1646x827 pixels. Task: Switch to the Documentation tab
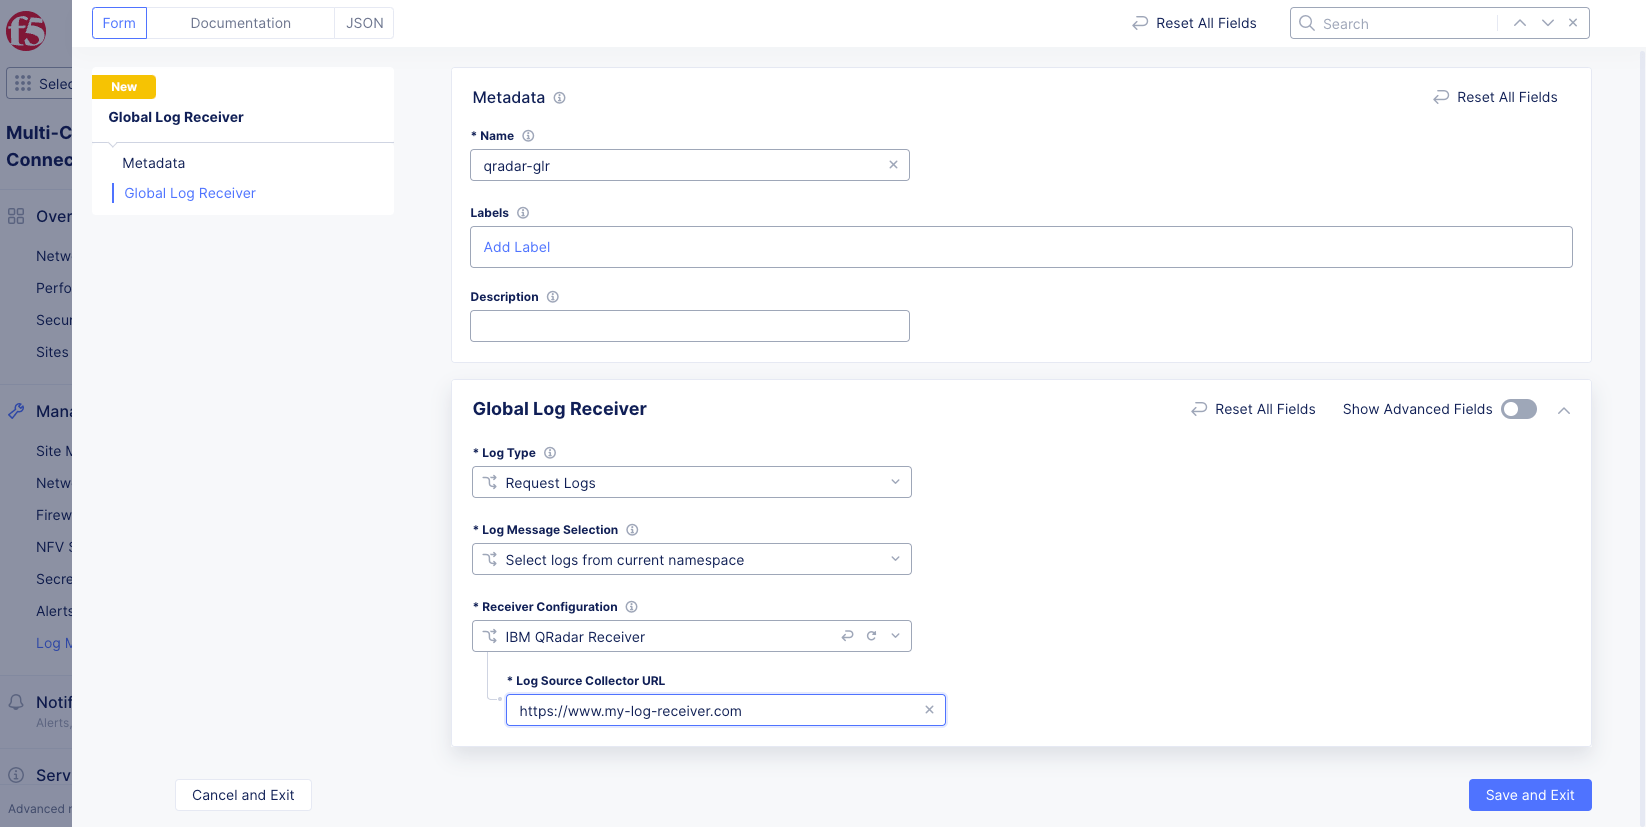[x=240, y=23]
